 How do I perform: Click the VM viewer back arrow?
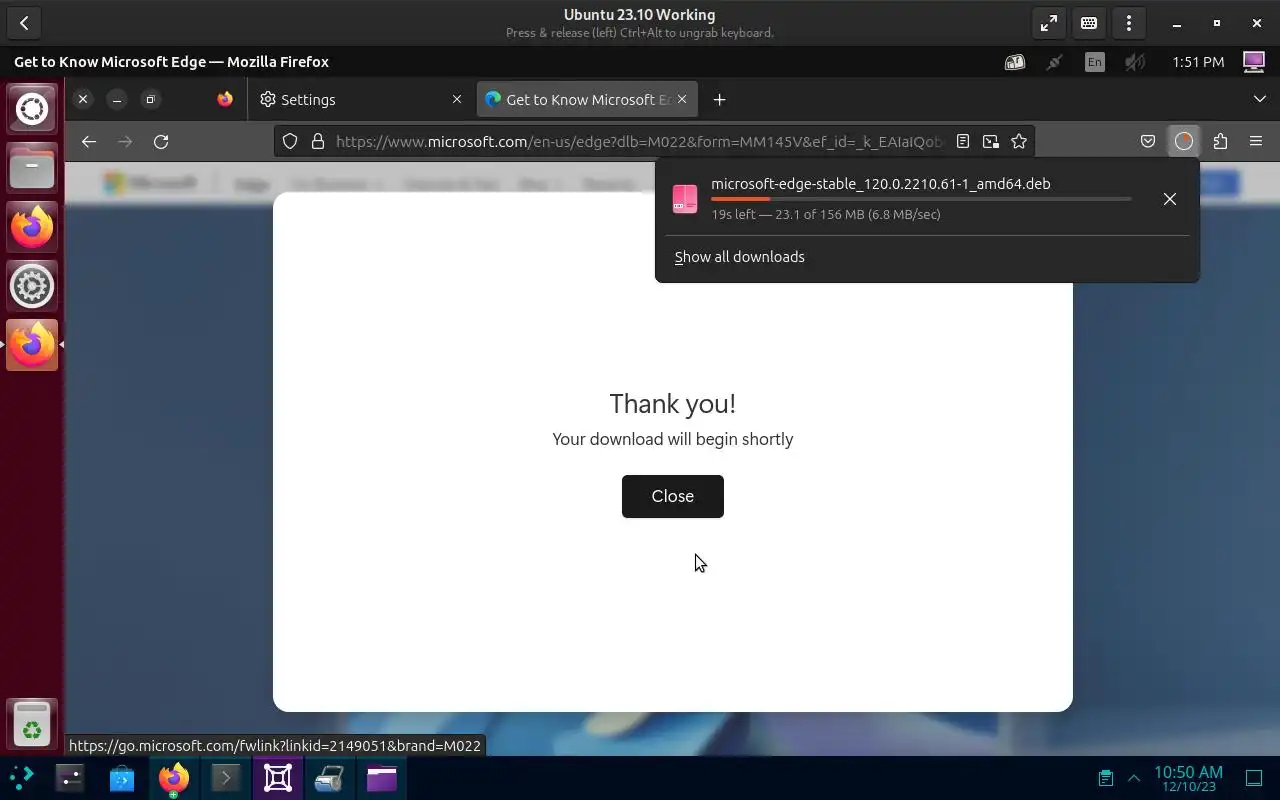(x=24, y=22)
